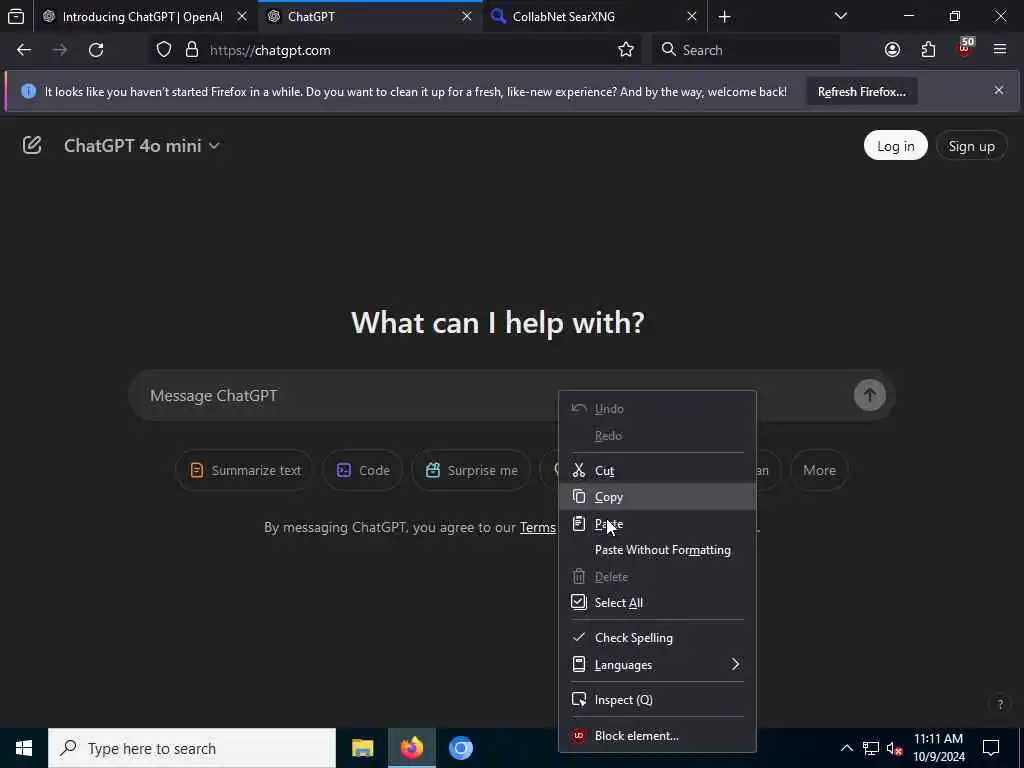Open the Firefox hamburger application menu

click(x=1000, y=50)
